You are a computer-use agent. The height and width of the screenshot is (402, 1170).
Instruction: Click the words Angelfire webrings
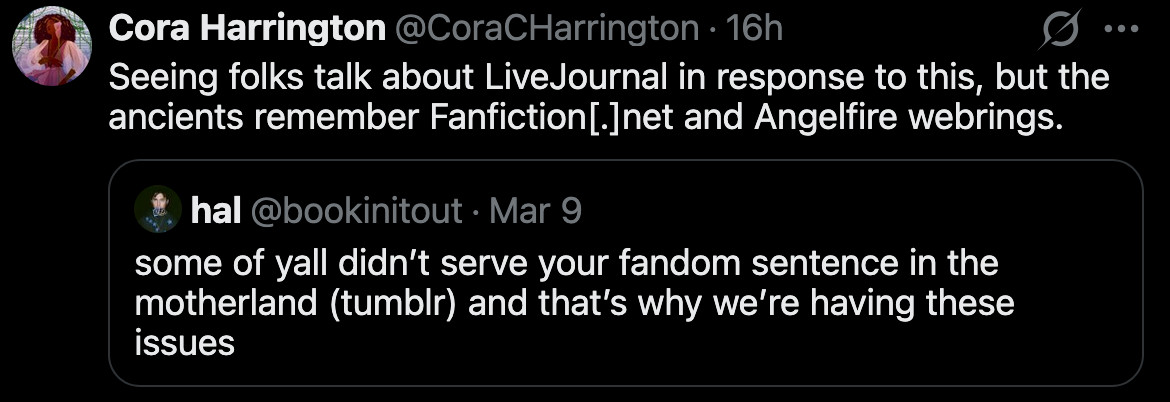click(896, 118)
